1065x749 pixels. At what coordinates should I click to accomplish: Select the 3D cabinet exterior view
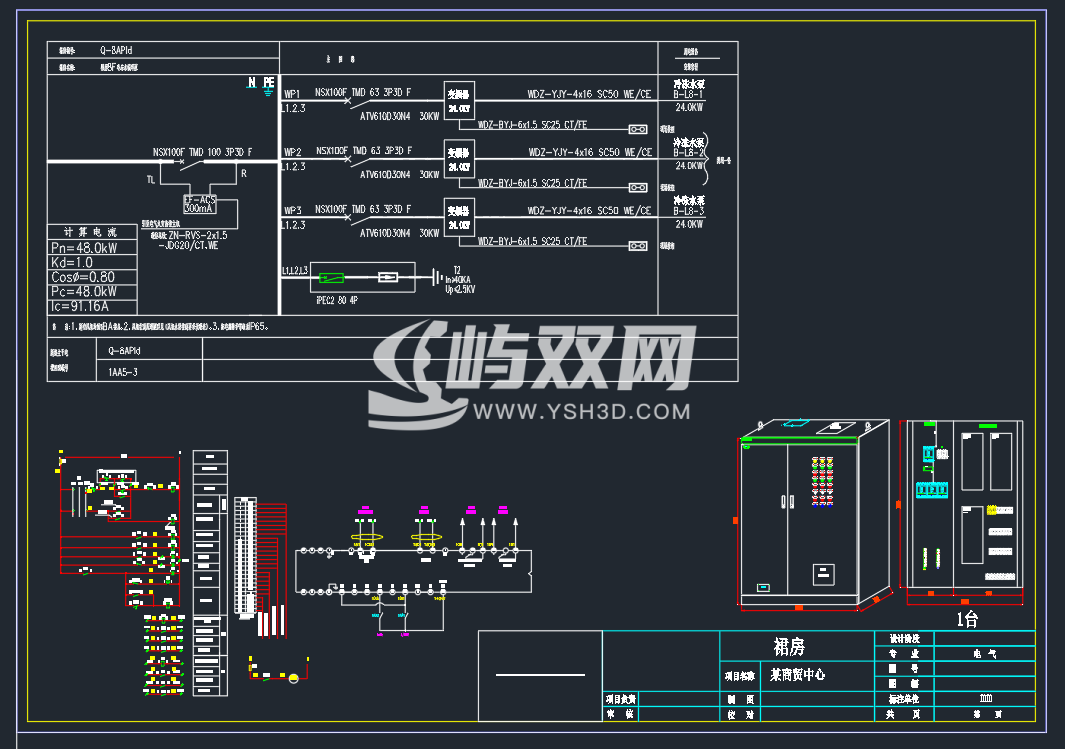coord(813,515)
